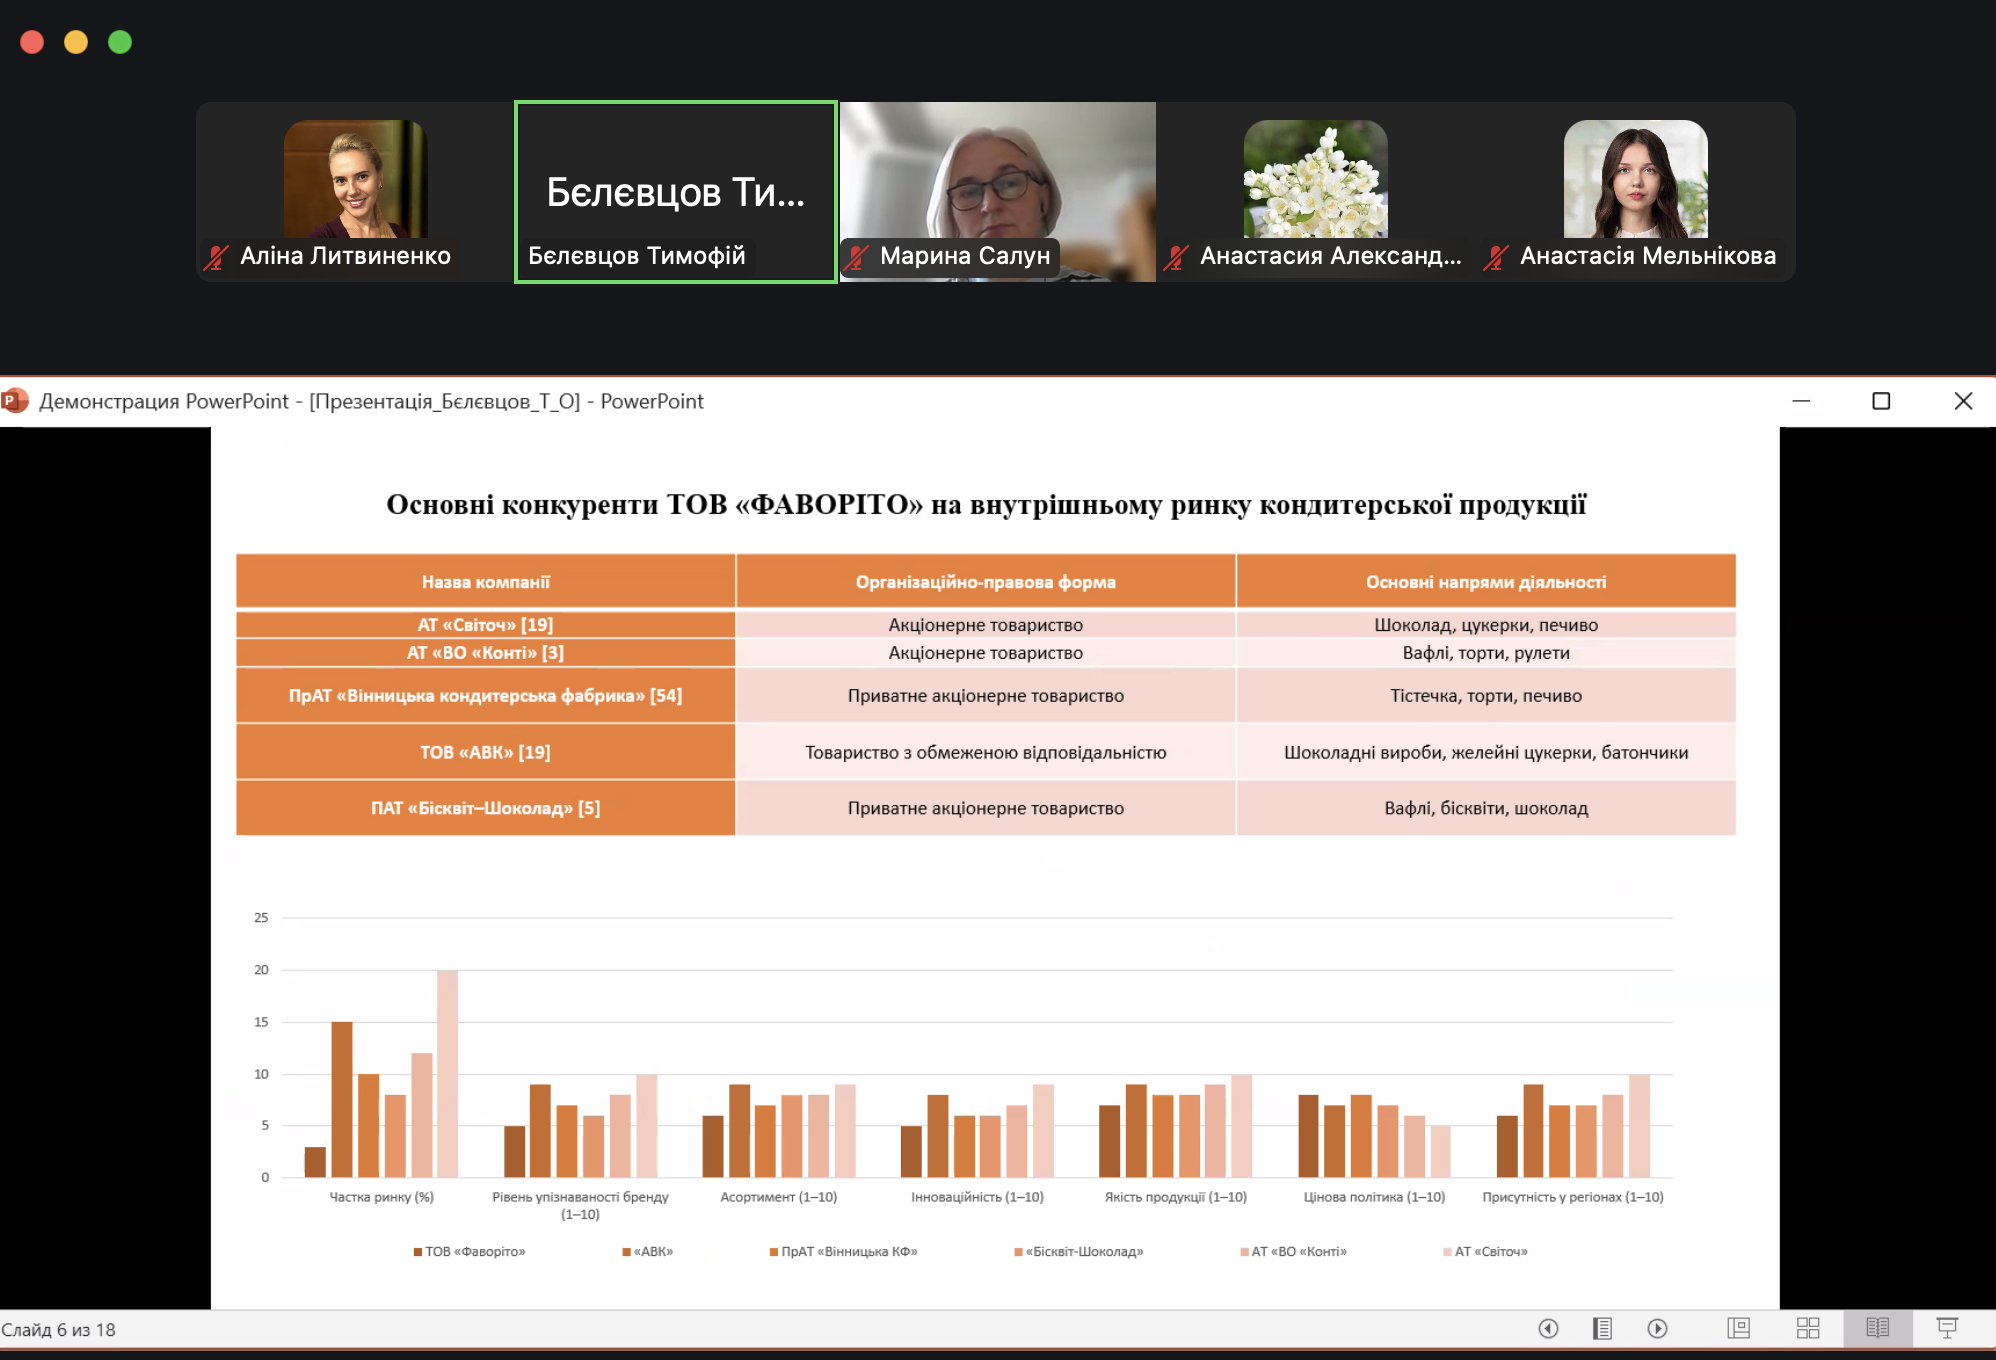The image size is (1996, 1360).
Task: Switch to Normal view icon
Action: [x=1739, y=1328]
